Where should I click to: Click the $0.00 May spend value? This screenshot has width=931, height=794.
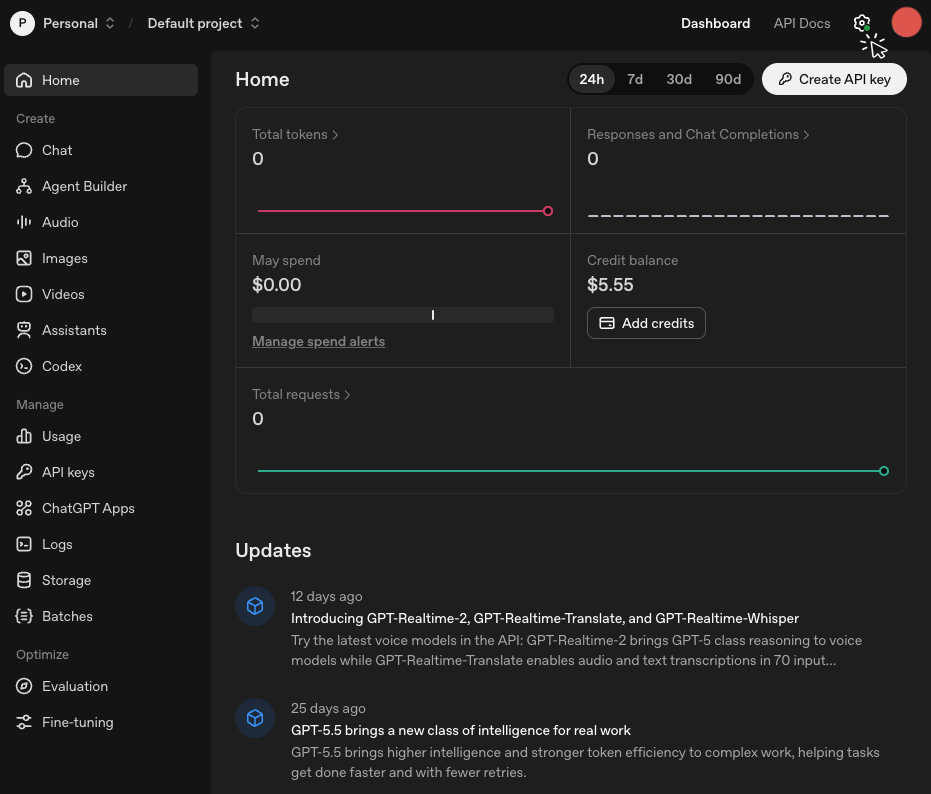pyautogui.click(x=277, y=285)
